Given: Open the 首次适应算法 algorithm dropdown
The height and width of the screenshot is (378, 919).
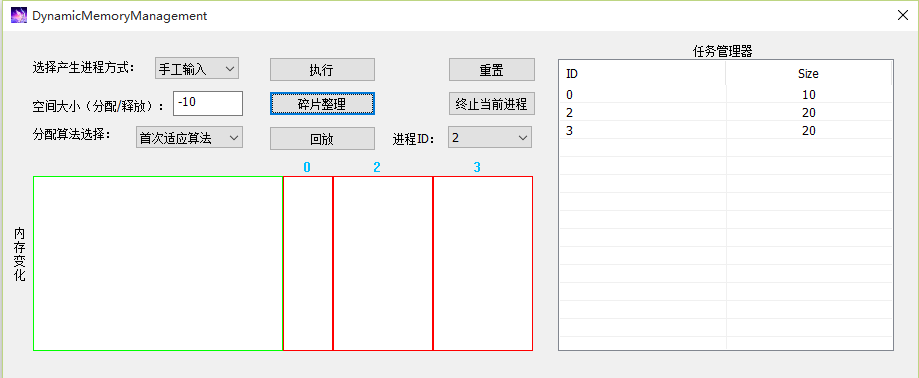Looking at the screenshot, I should click(x=189, y=138).
